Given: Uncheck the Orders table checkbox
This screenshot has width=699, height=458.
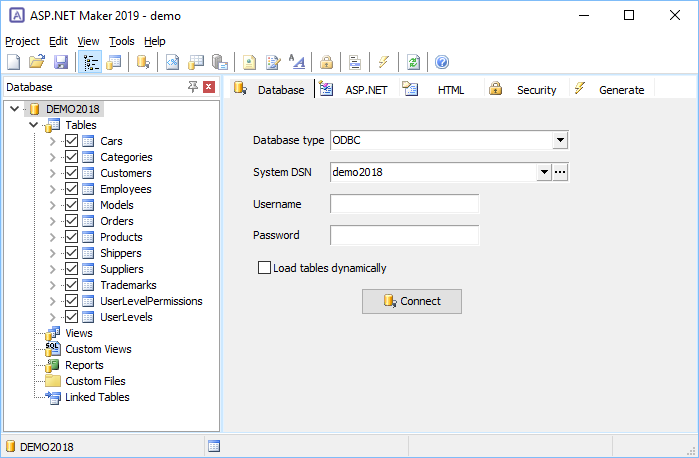Looking at the screenshot, I should click(x=71, y=221).
